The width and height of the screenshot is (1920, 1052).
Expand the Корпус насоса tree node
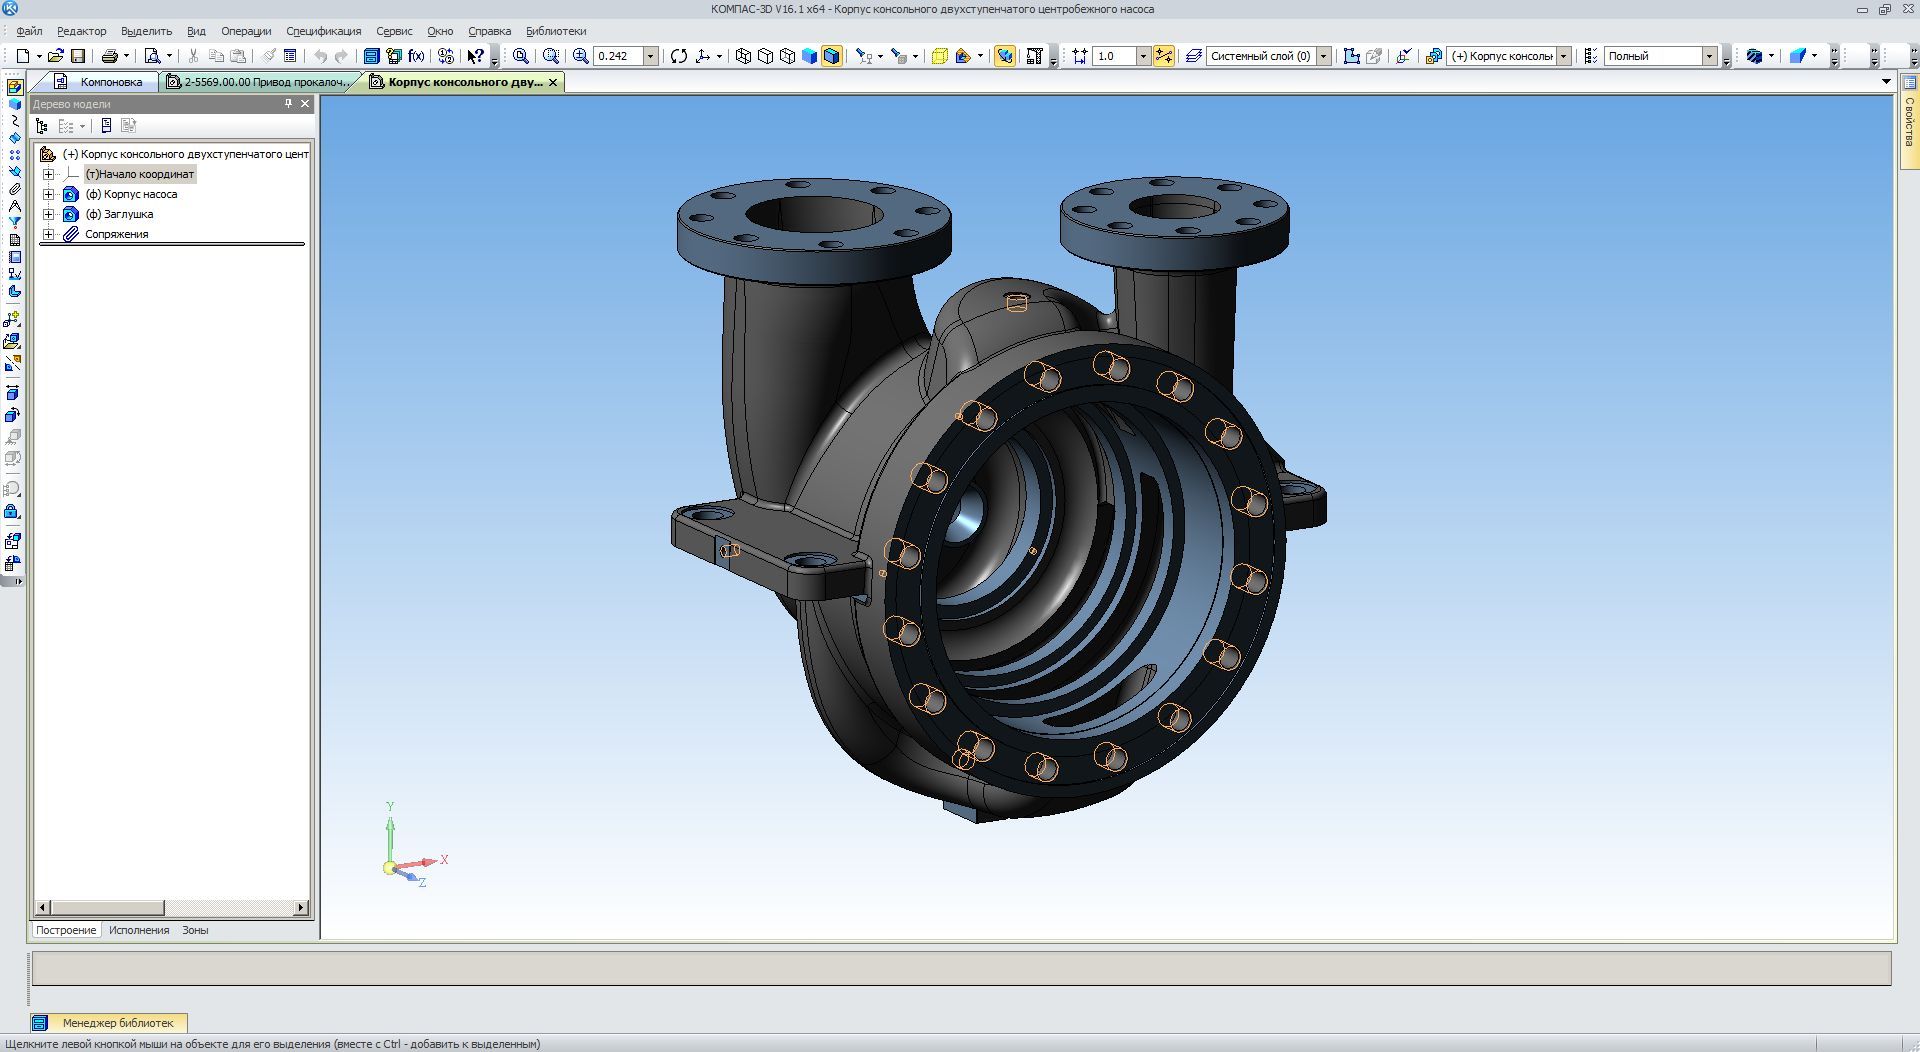click(x=48, y=194)
